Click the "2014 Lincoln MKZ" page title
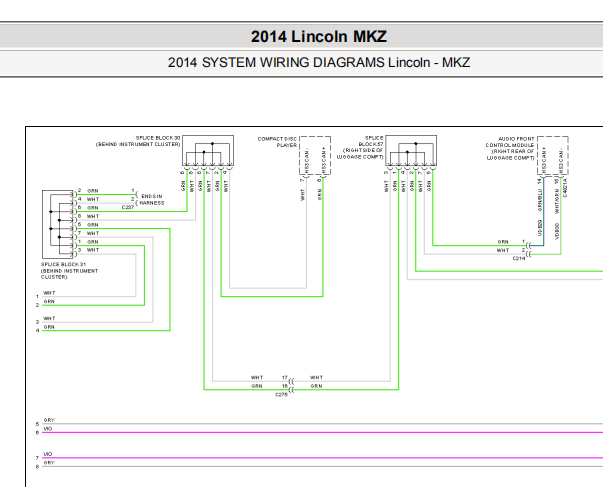 [x=319, y=37]
